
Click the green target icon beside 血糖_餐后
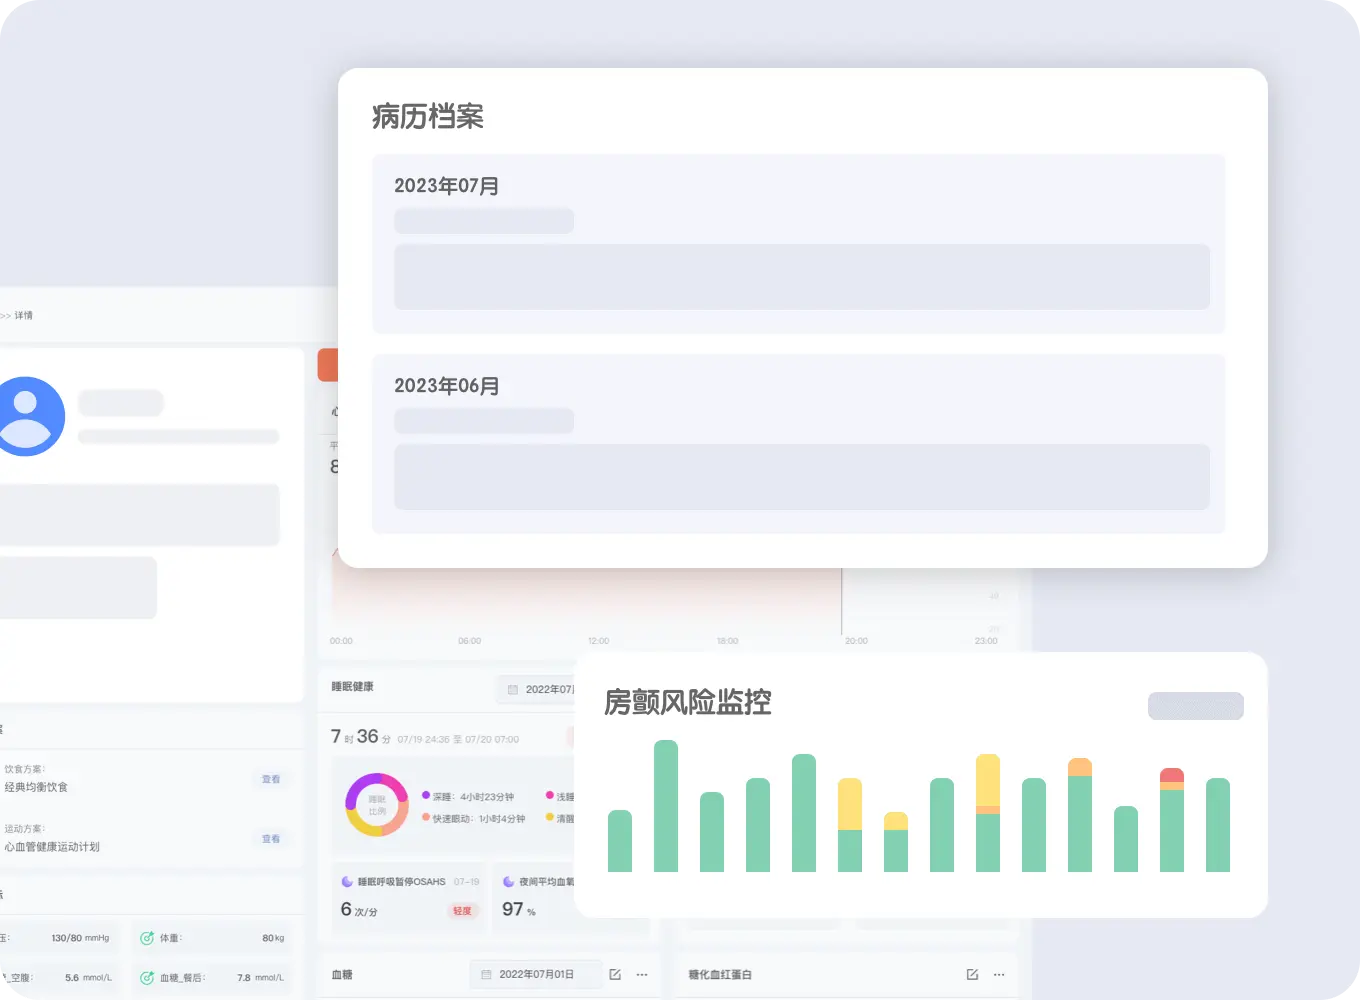(147, 977)
